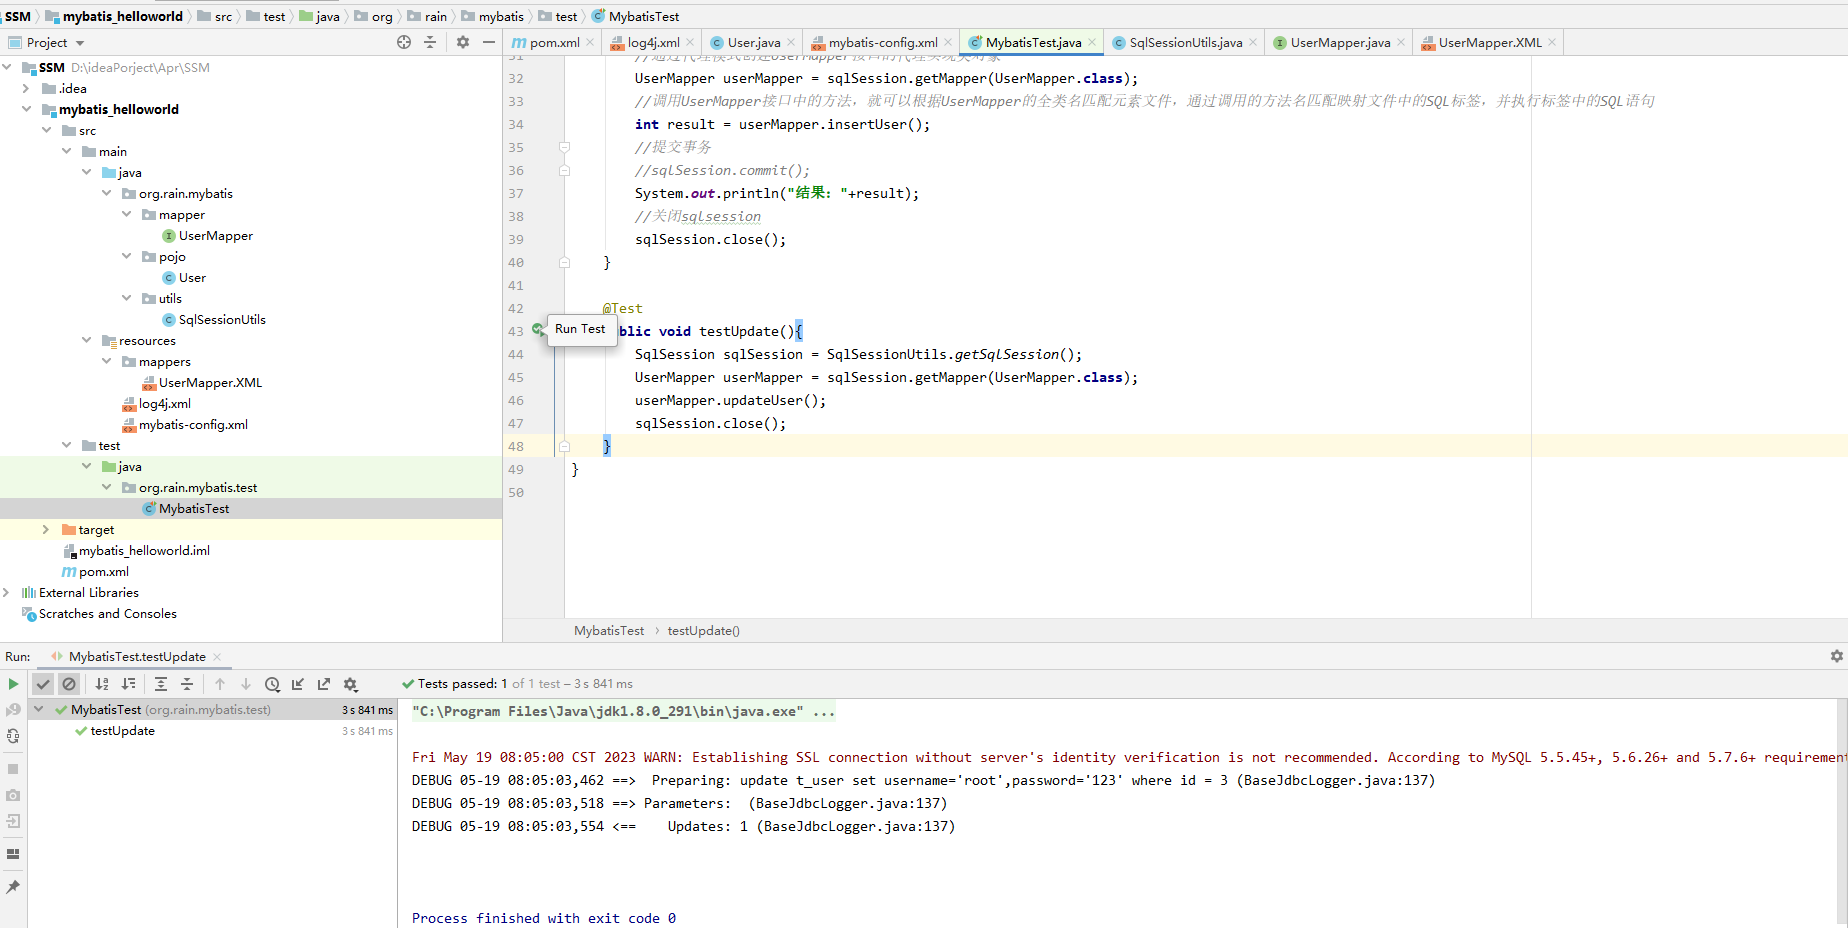Pin the Run tab with pin icon
The image size is (1848, 928).
[13, 887]
